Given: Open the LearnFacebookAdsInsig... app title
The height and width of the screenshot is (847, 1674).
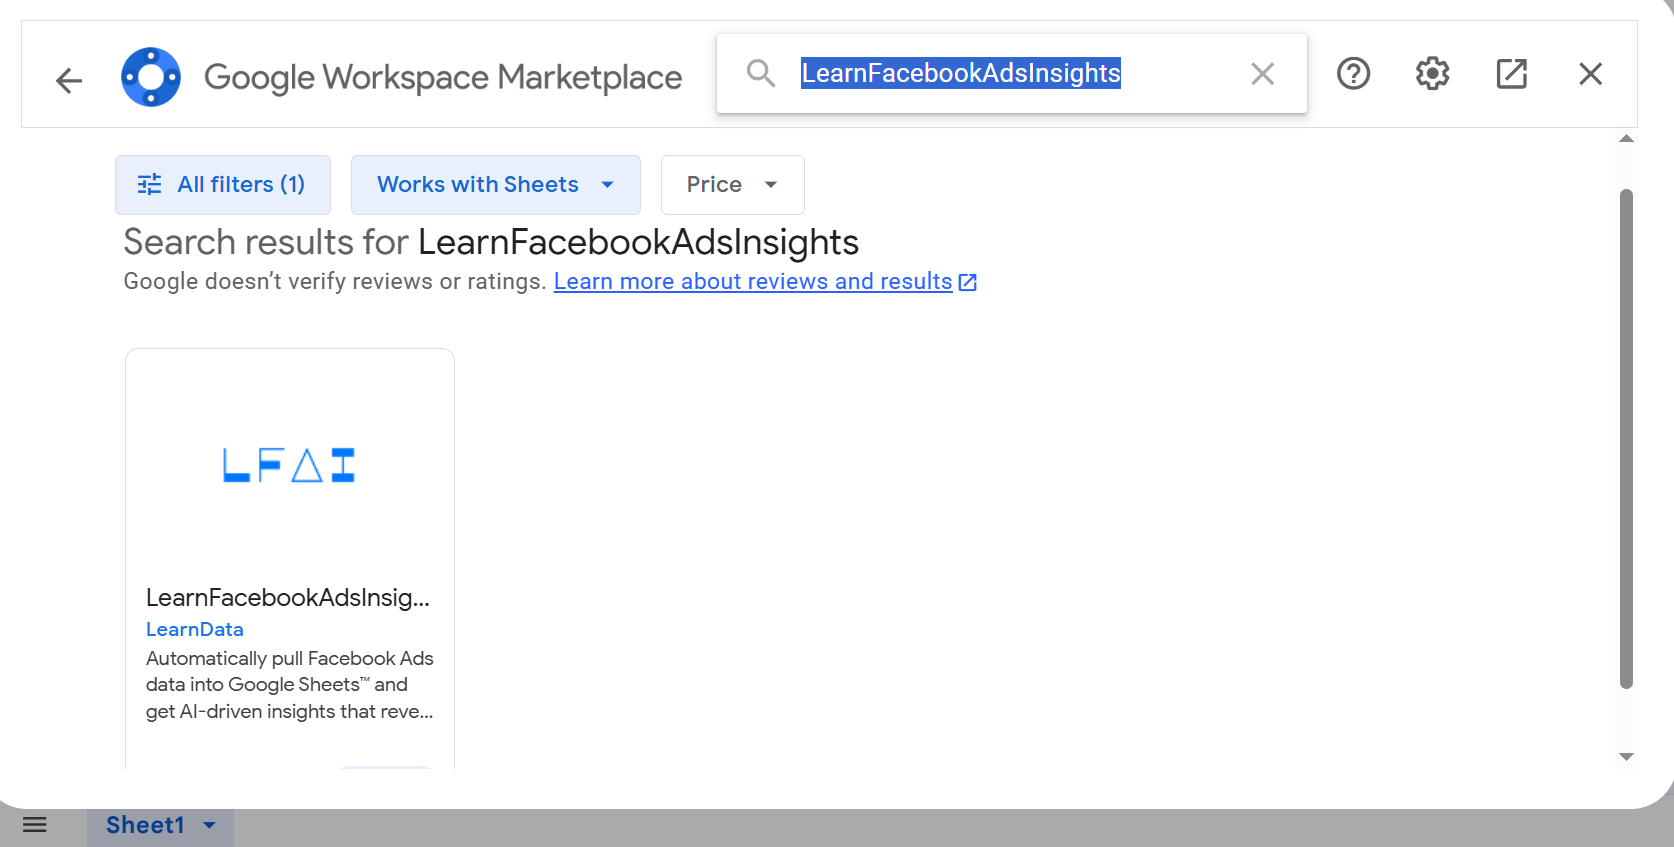Looking at the screenshot, I should [288, 597].
